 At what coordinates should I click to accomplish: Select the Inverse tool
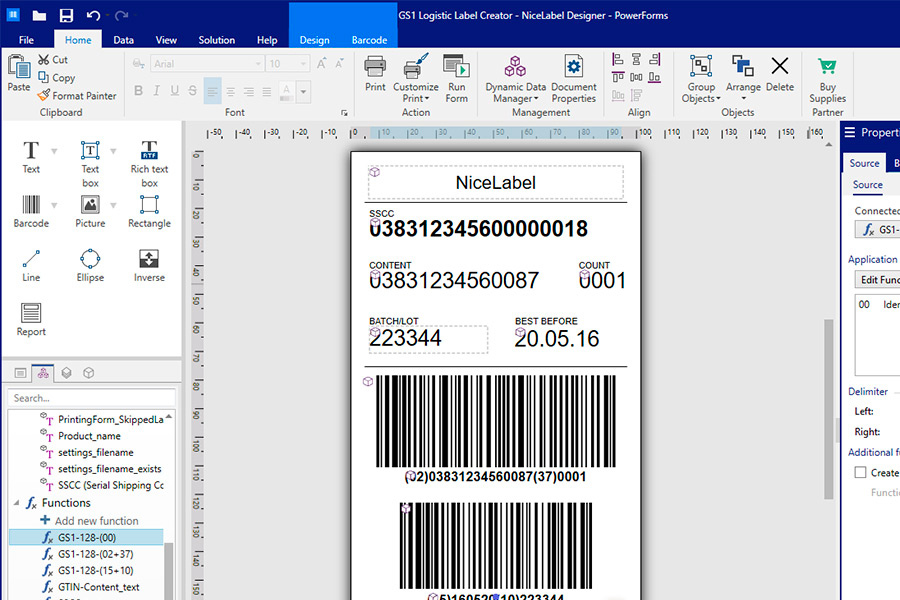pyautogui.click(x=149, y=265)
